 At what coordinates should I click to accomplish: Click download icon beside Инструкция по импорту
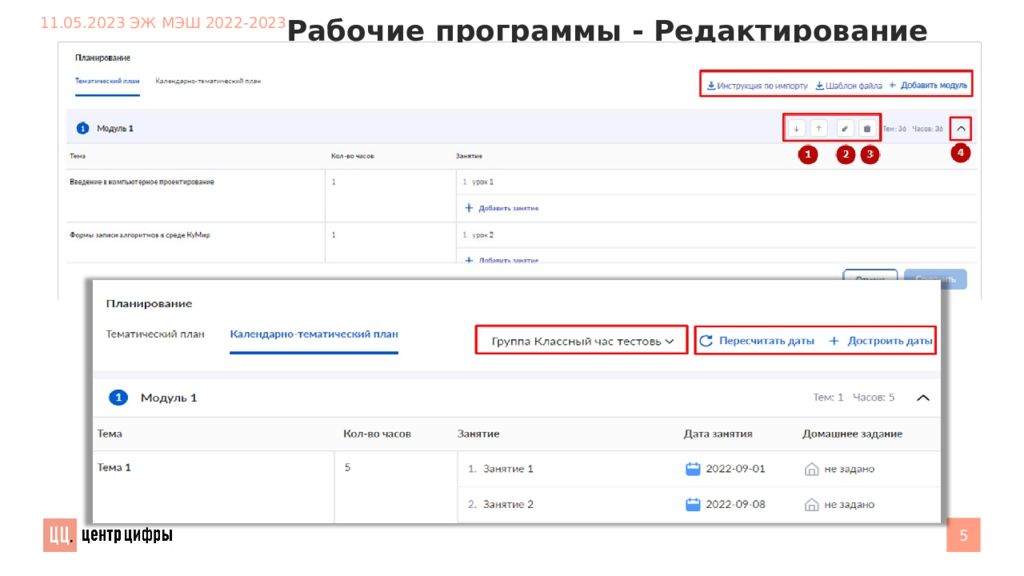[711, 86]
